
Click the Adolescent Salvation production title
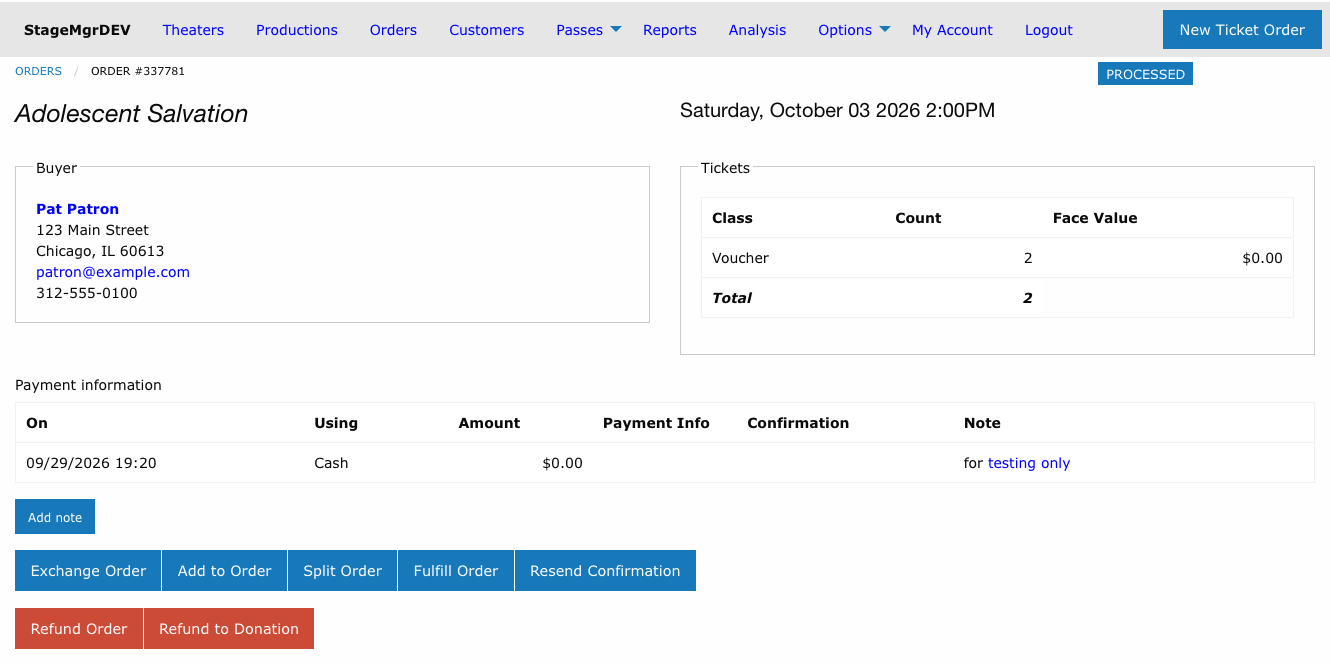(131, 114)
